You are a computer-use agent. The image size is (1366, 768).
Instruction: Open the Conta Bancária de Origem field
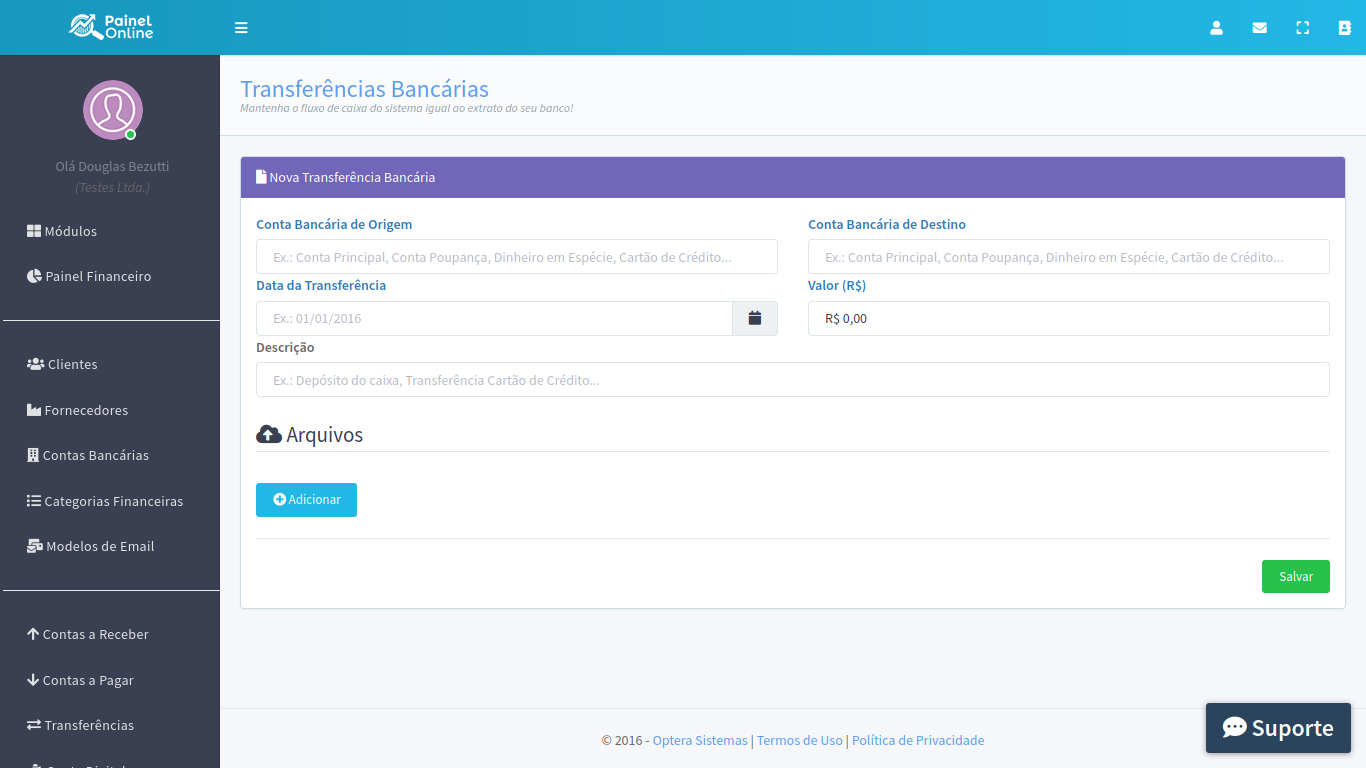(516, 257)
